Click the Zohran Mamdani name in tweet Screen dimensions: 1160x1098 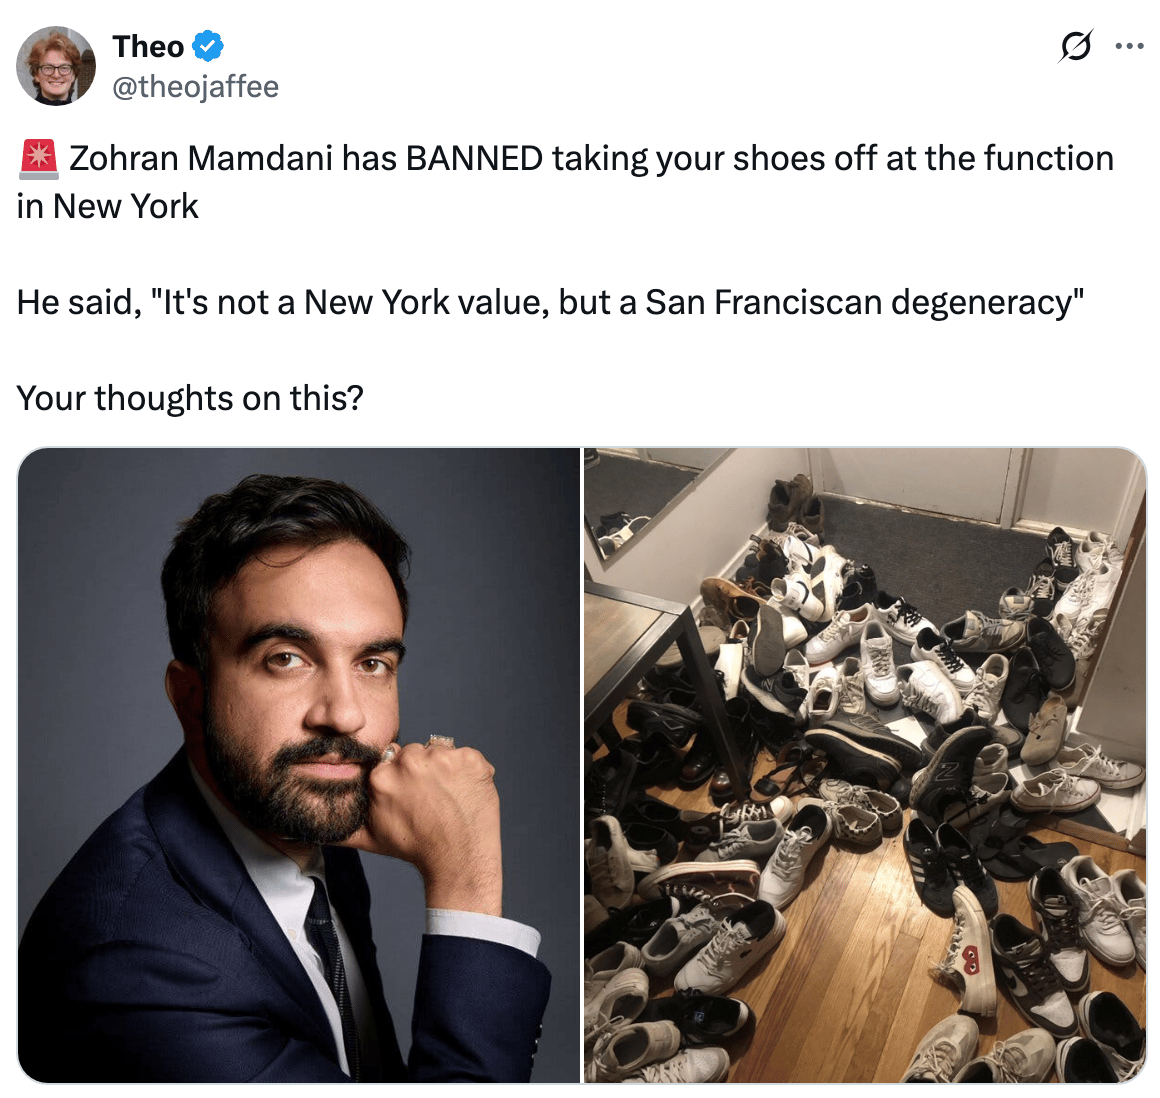tap(201, 158)
